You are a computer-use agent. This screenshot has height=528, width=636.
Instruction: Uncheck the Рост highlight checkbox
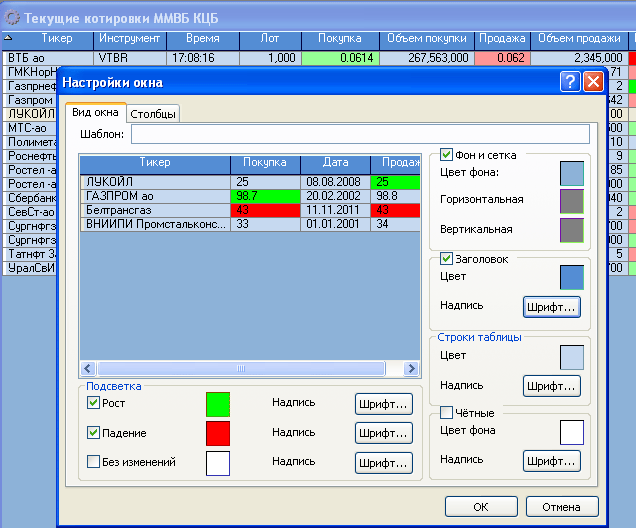[93, 403]
